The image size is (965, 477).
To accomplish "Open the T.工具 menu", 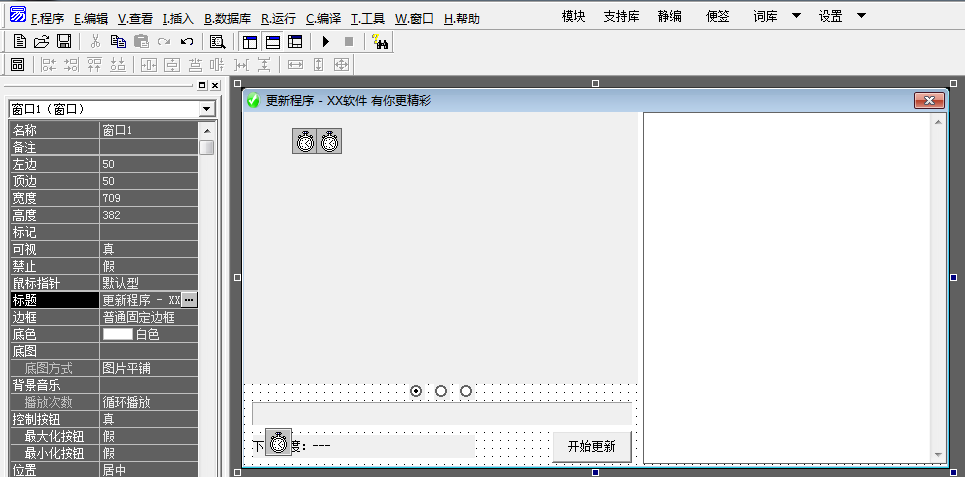I will click(x=368, y=19).
